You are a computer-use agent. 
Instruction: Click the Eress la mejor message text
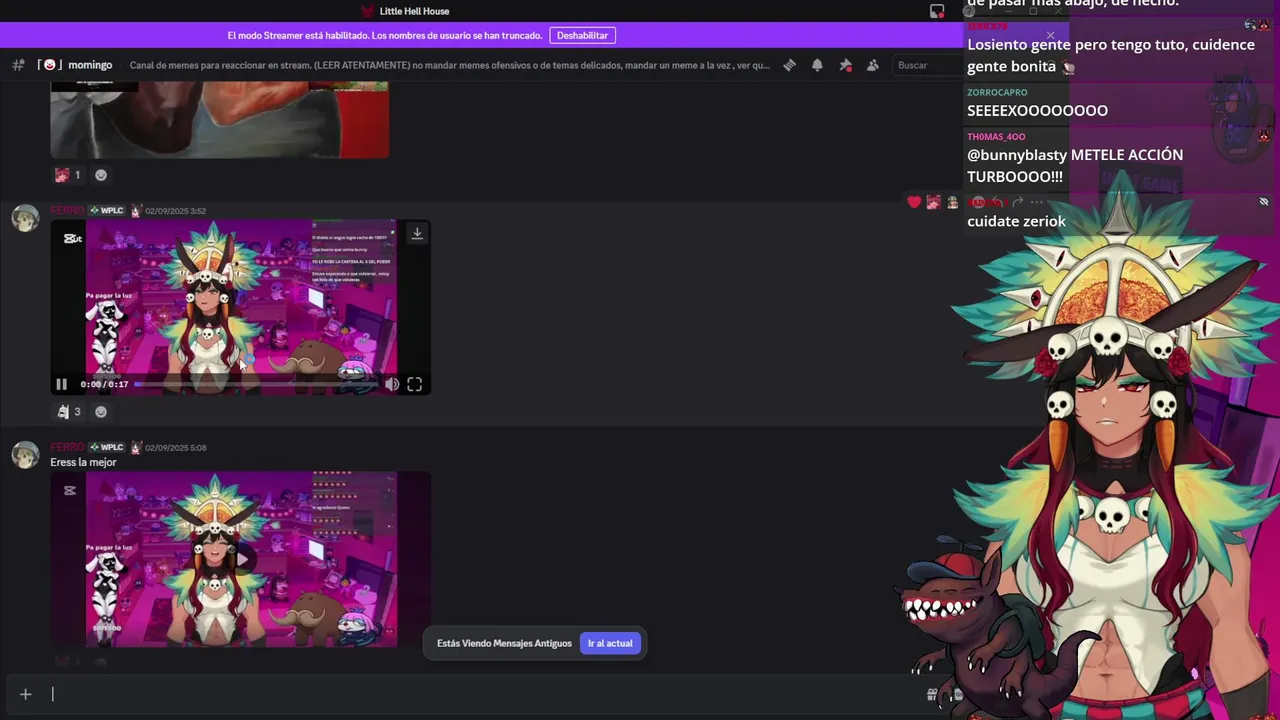coord(83,462)
